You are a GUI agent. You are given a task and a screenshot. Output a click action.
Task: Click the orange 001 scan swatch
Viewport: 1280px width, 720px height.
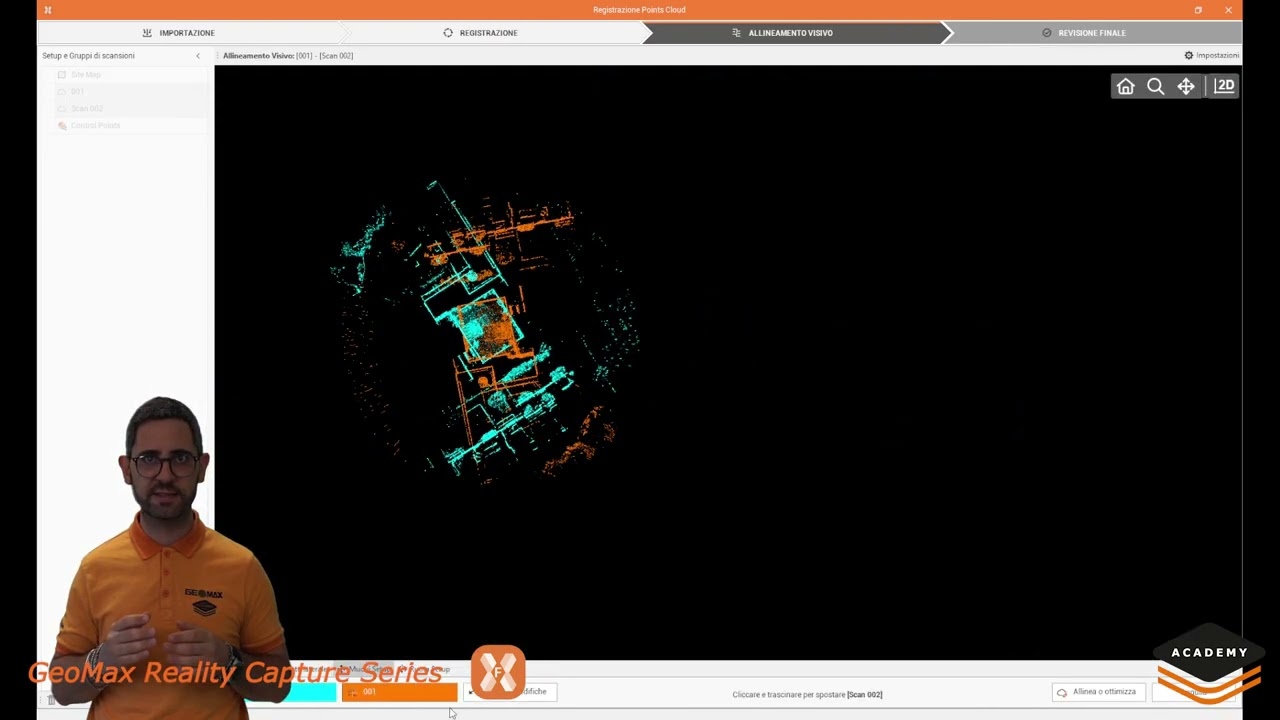coord(399,692)
